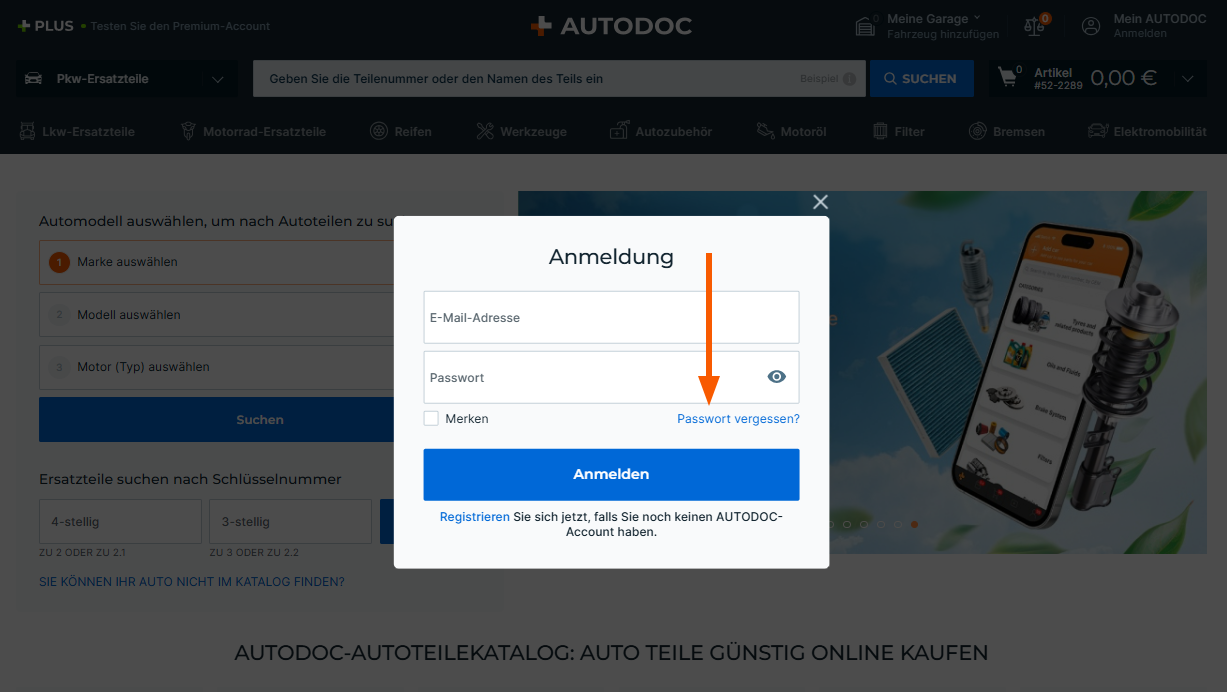1227x692 pixels.
Task: Click the Mein AUTODOC user profile icon
Action: point(1091,26)
